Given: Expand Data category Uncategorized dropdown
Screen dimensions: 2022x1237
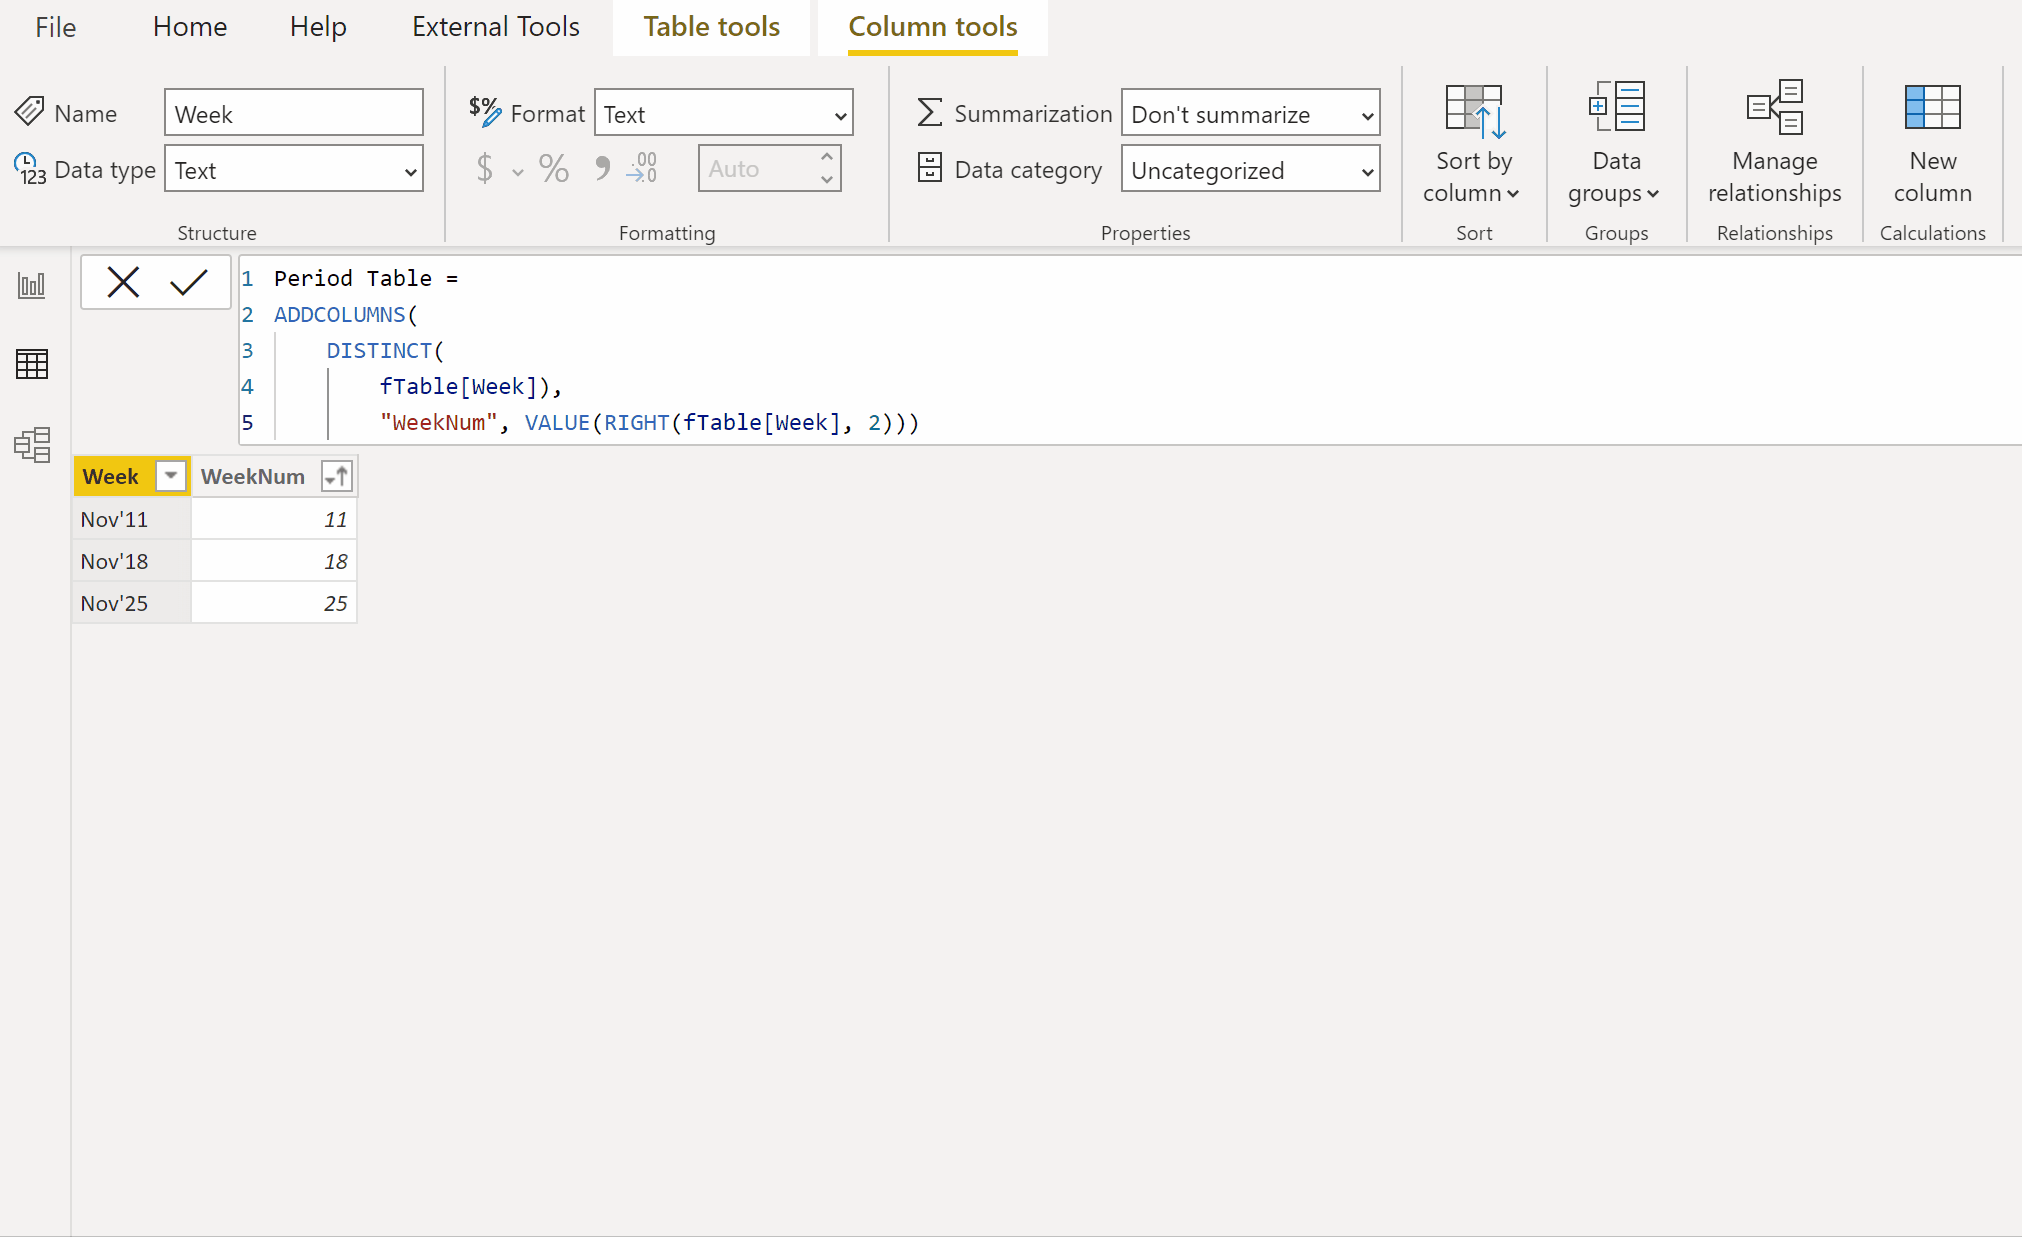Looking at the screenshot, I should 1250,169.
